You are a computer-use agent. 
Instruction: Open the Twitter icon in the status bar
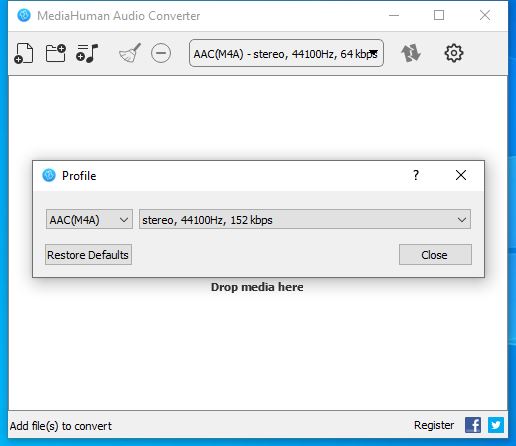pyautogui.click(x=496, y=425)
